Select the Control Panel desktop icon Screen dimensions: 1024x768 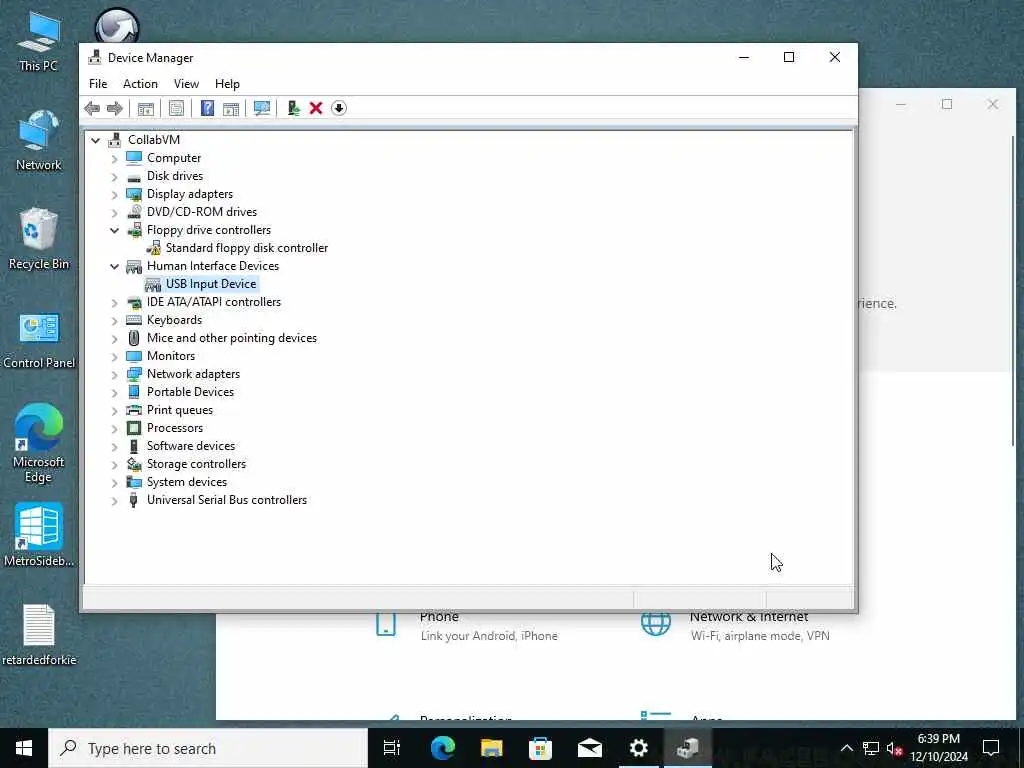[39, 340]
